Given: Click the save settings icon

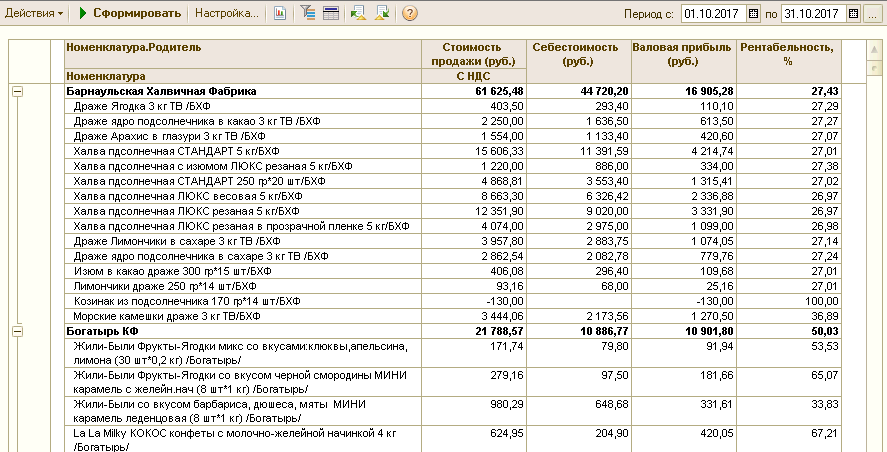Looking at the screenshot, I should click(382, 14).
